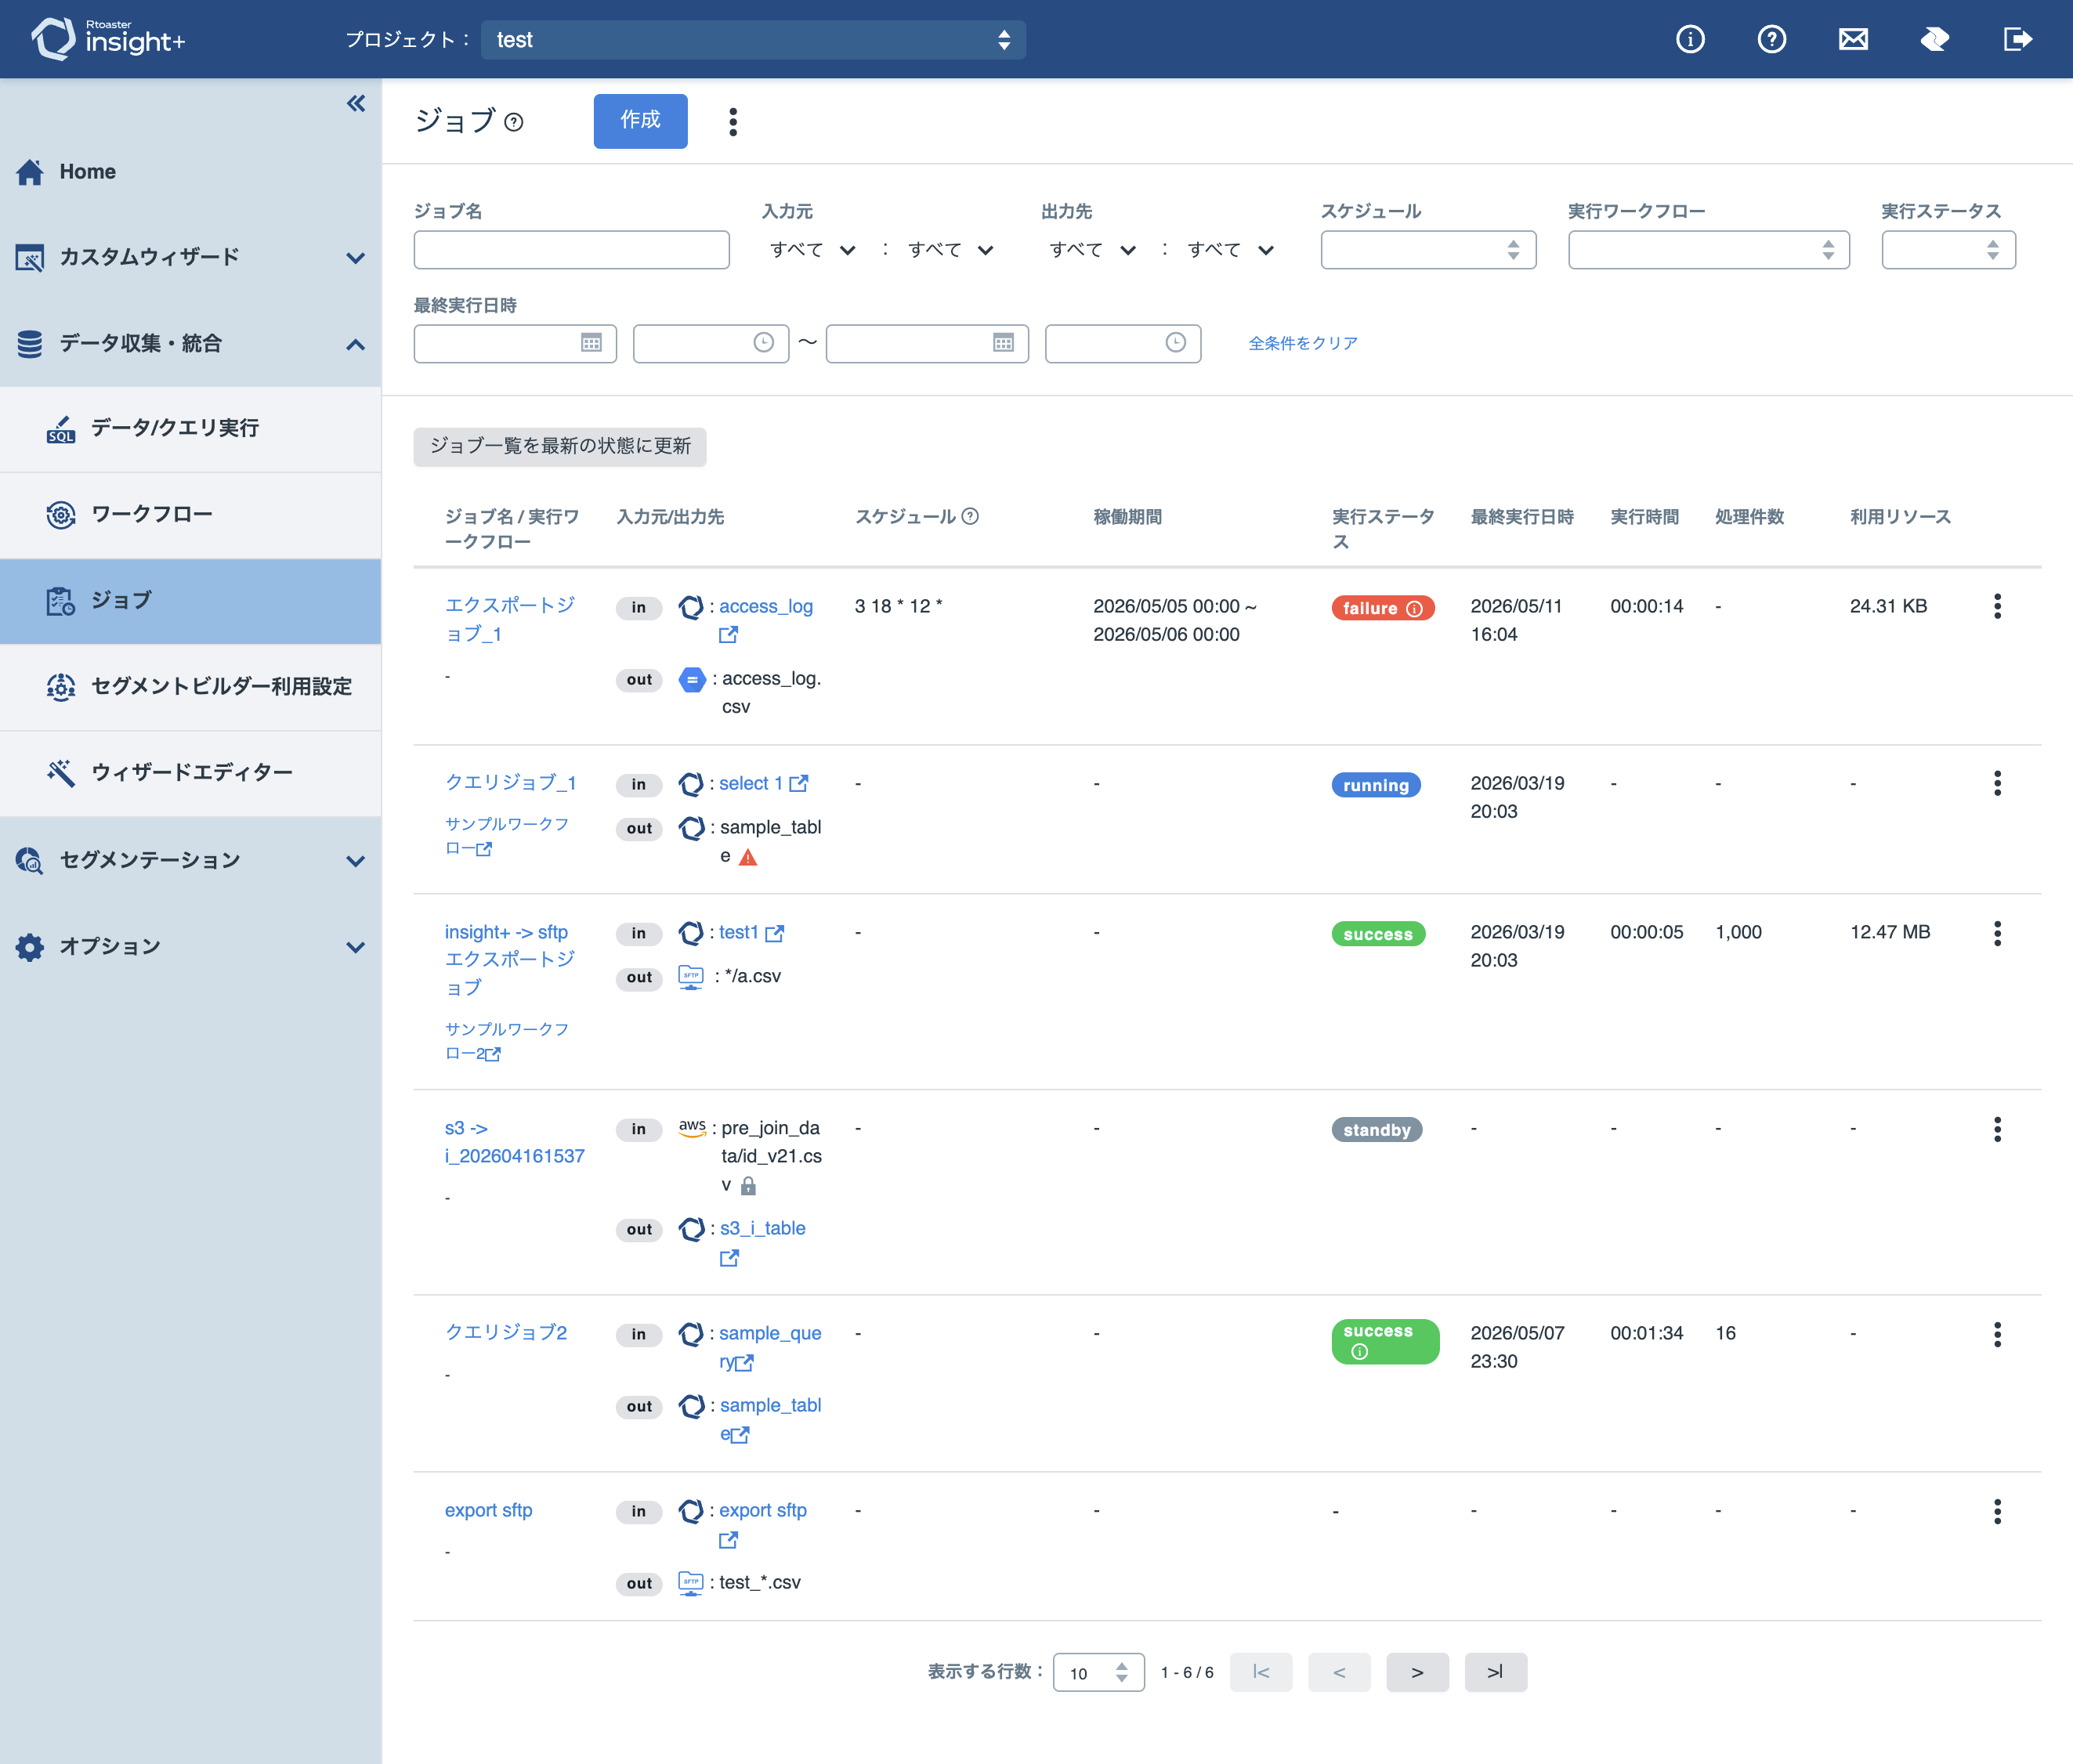Jump to last page with >| button
This screenshot has height=1764, width=2073.
[x=1495, y=1672]
